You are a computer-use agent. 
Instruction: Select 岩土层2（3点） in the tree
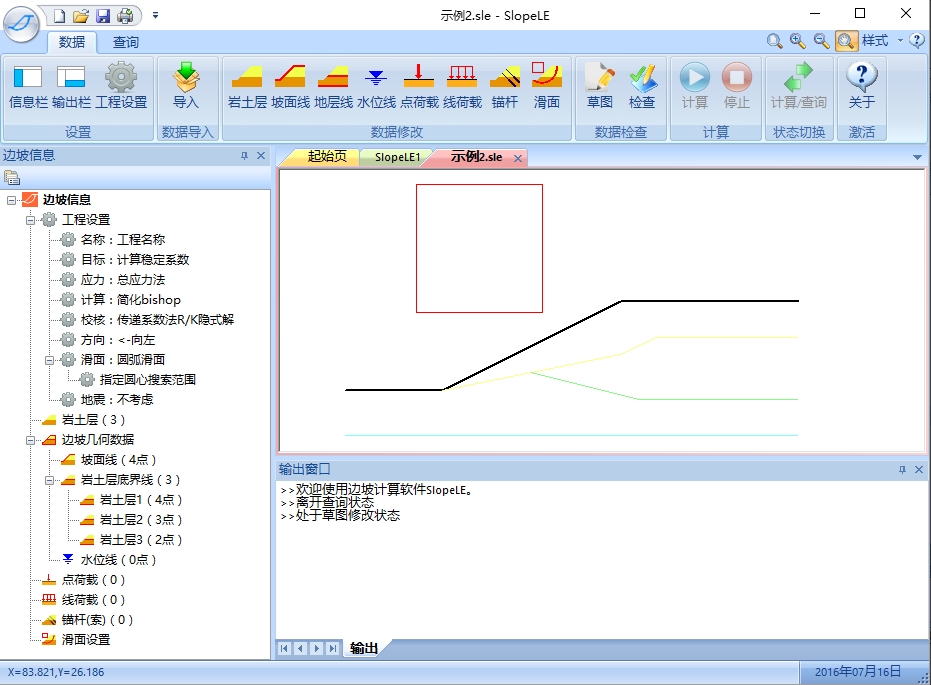(140, 520)
